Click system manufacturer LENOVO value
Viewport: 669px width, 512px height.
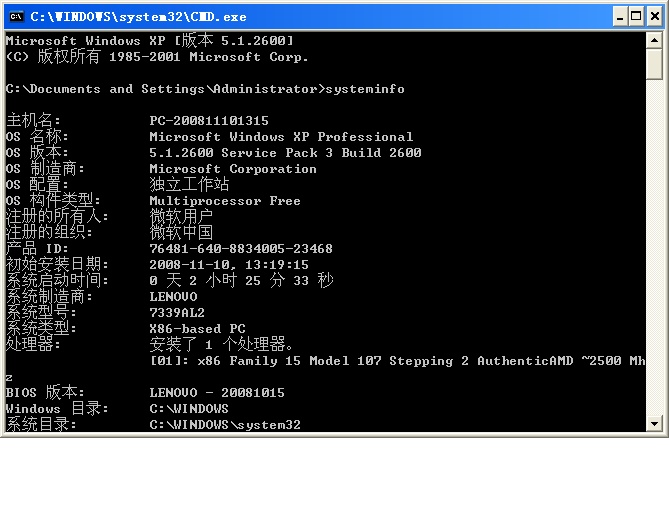[x=173, y=297]
